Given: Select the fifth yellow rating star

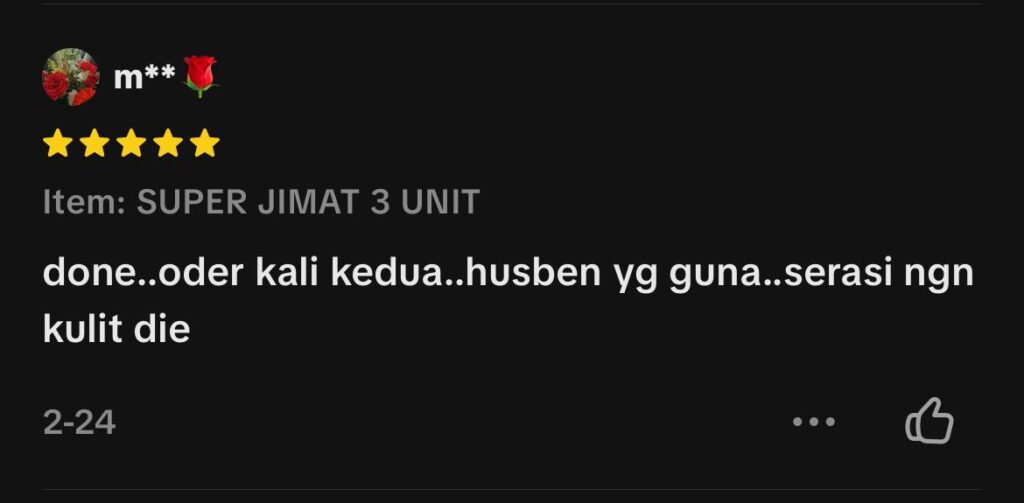Looking at the screenshot, I should click(205, 143).
